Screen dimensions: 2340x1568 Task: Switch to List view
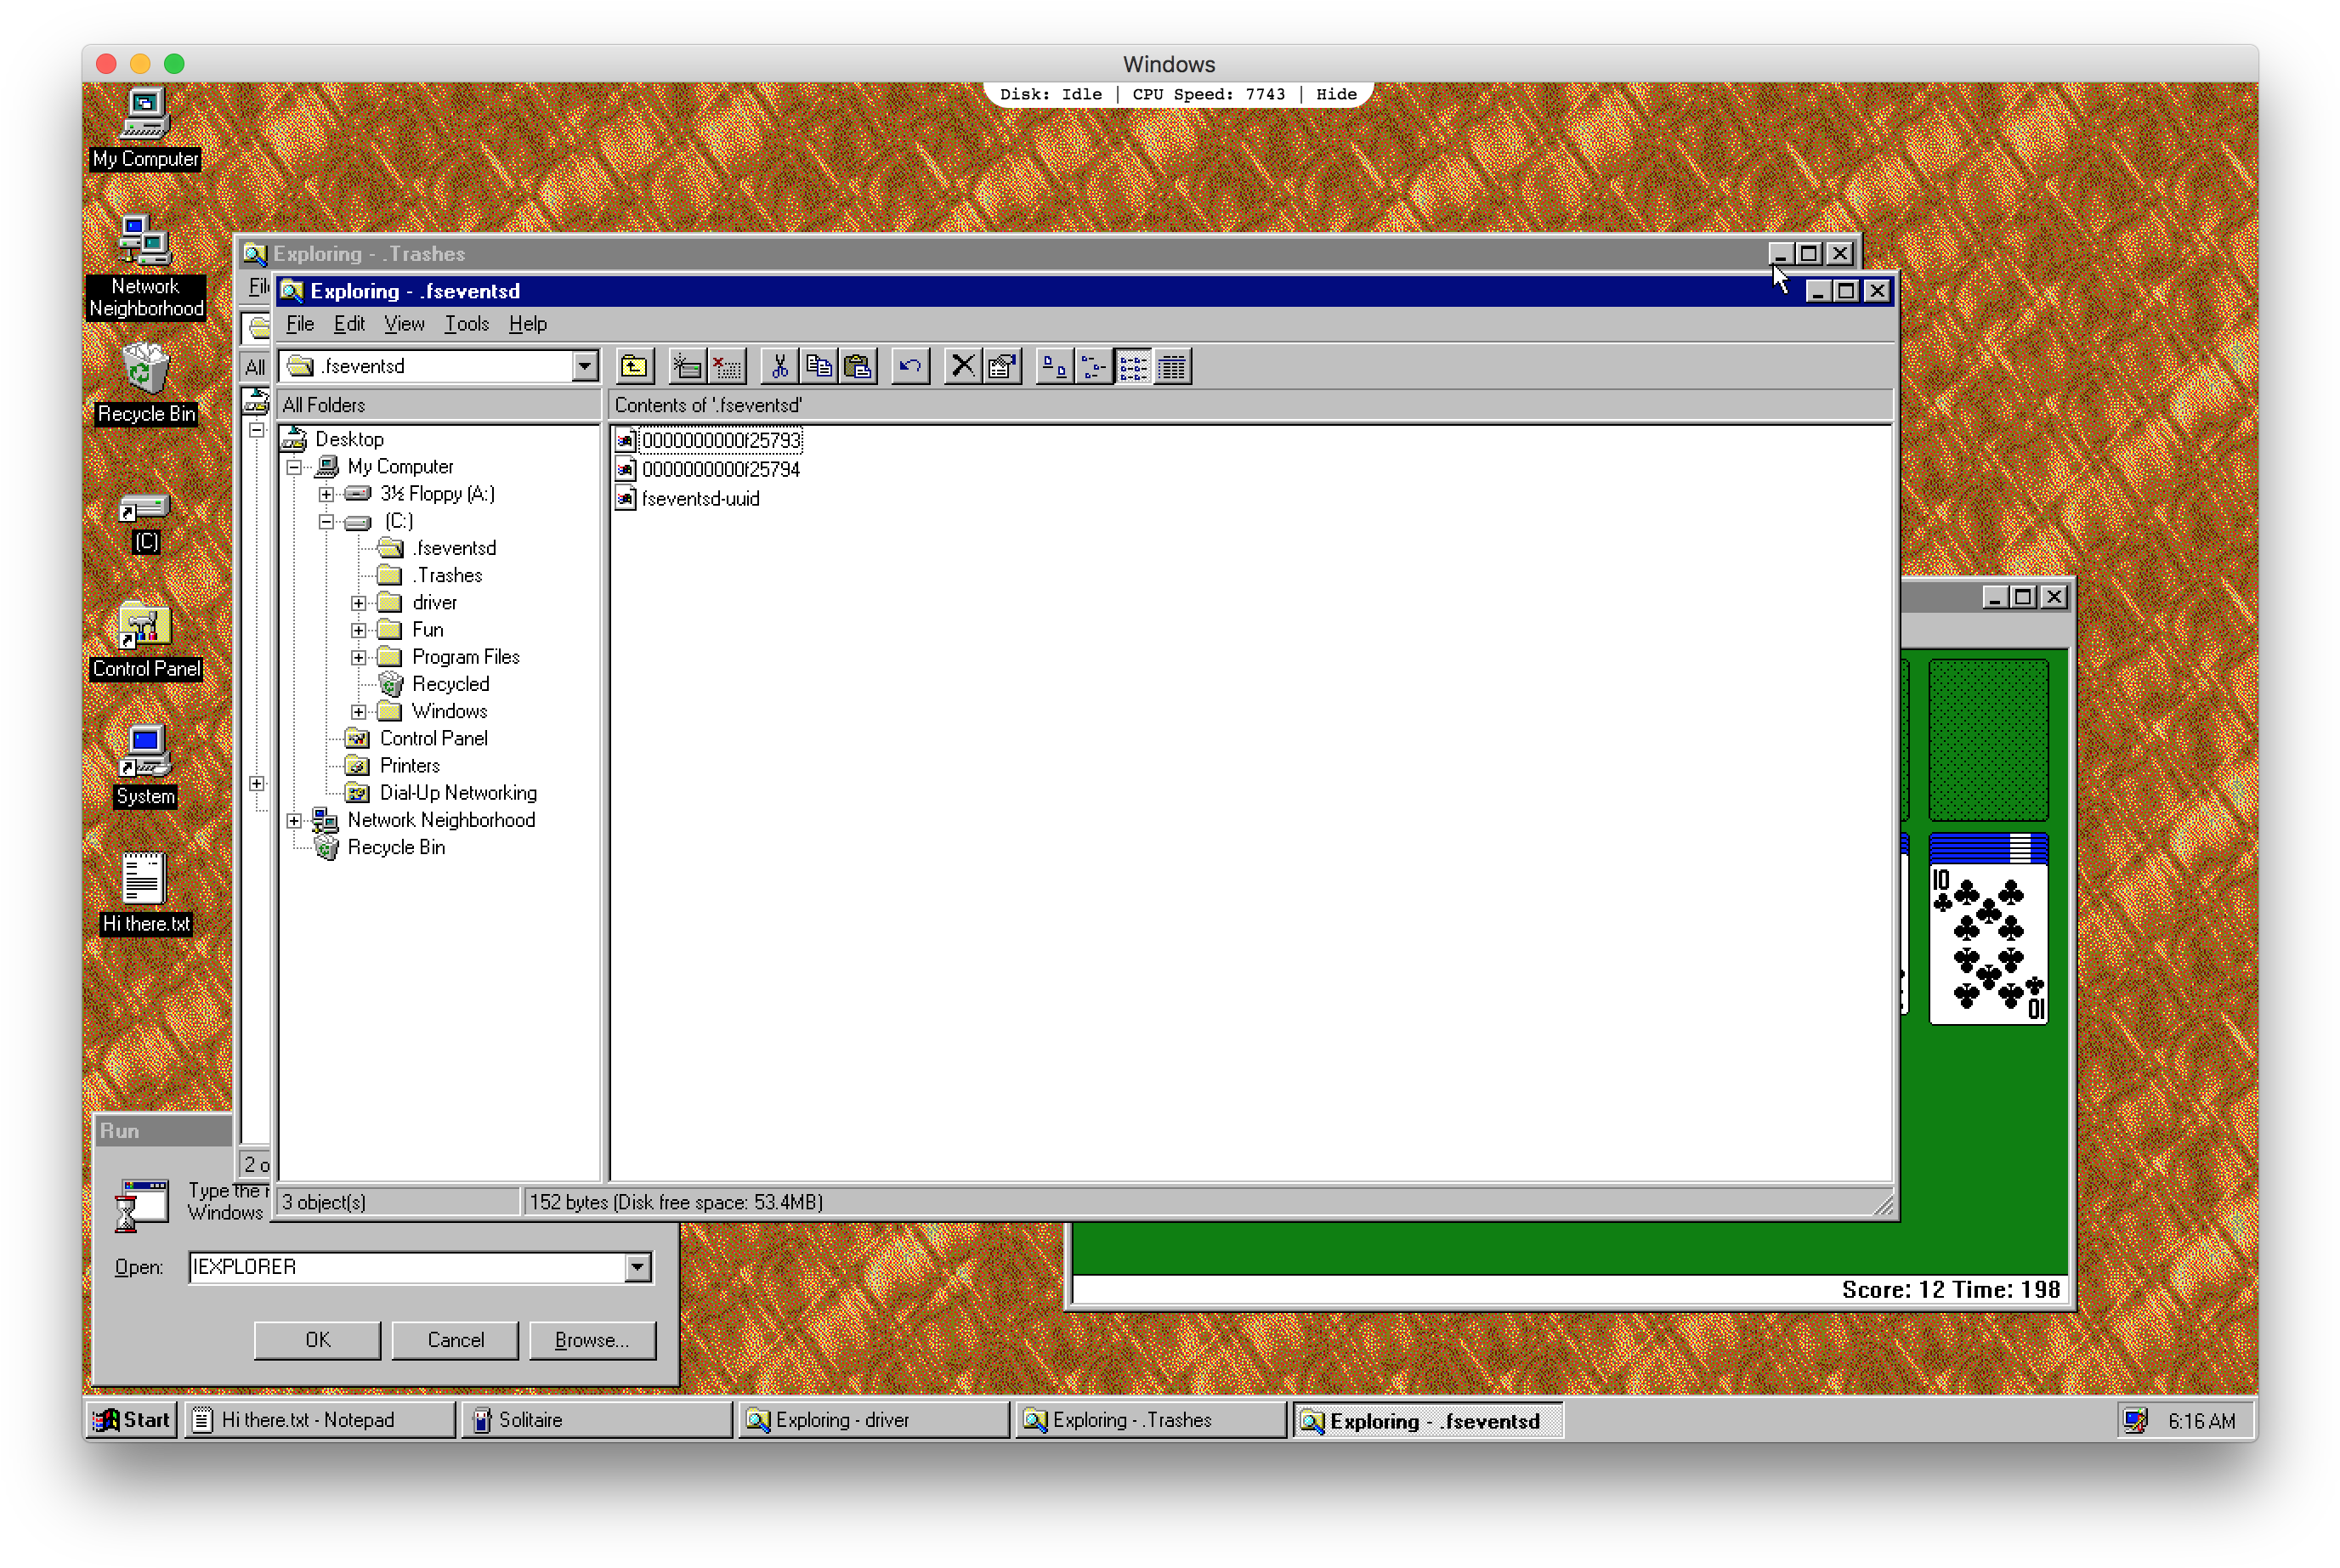pos(1133,367)
